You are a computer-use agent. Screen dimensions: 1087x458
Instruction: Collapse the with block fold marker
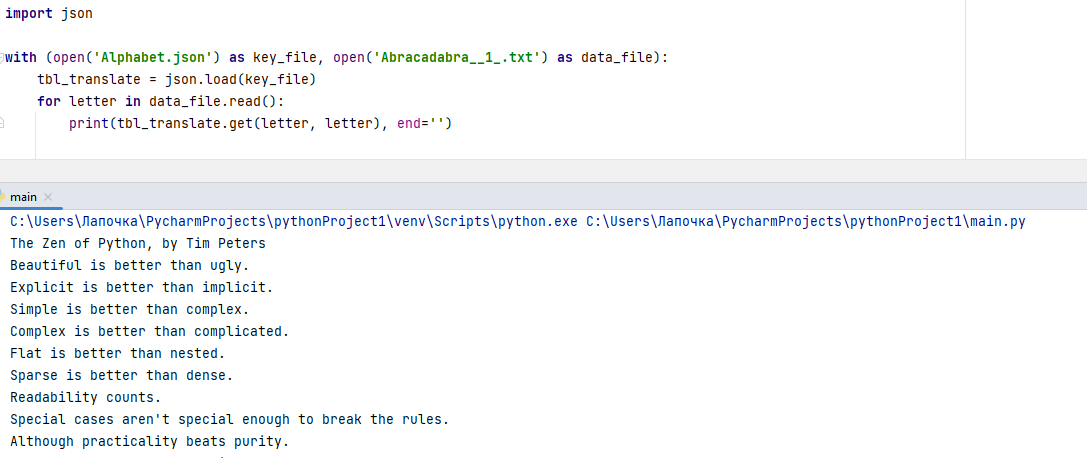click(x=2, y=58)
